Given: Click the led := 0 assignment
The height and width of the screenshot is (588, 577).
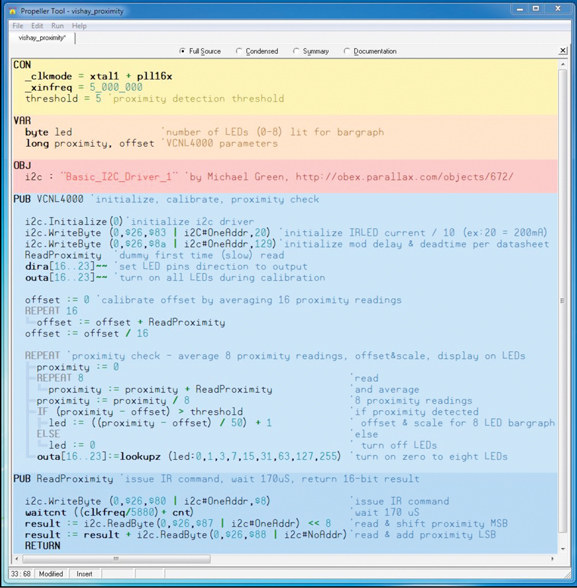Looking at the screenshot, I should coord(72,445).
